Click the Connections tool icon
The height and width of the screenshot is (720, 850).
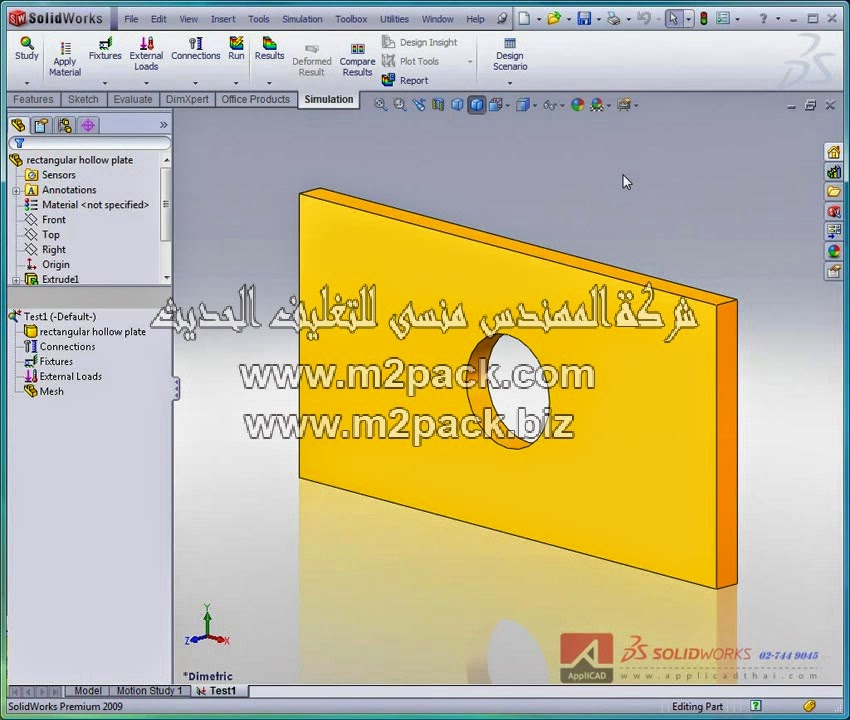point(196,48)
